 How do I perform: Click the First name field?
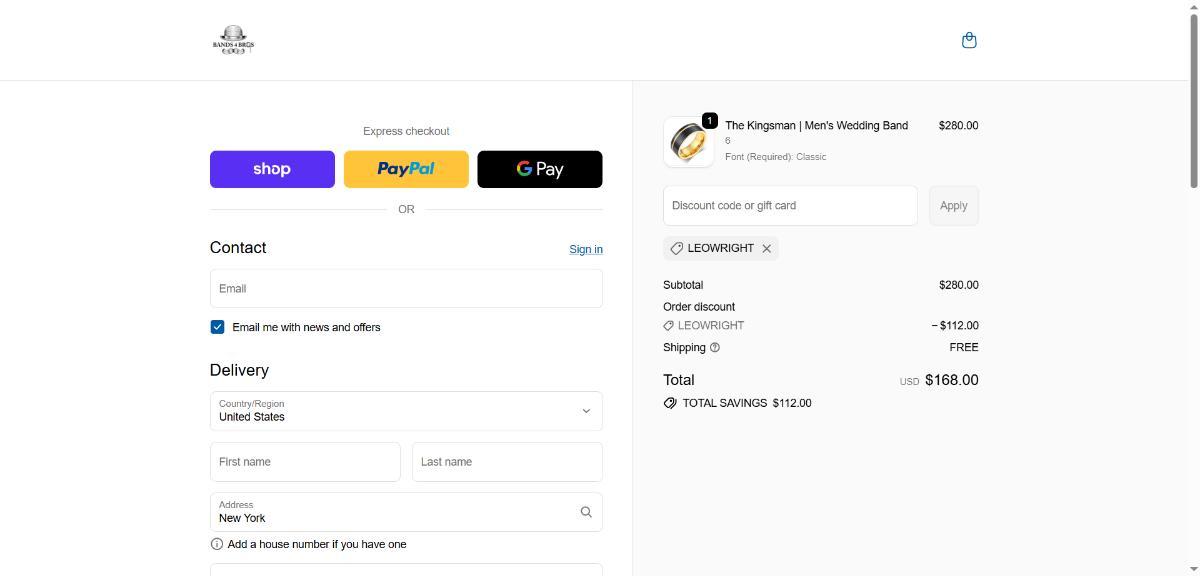click(x=305, y=462)
